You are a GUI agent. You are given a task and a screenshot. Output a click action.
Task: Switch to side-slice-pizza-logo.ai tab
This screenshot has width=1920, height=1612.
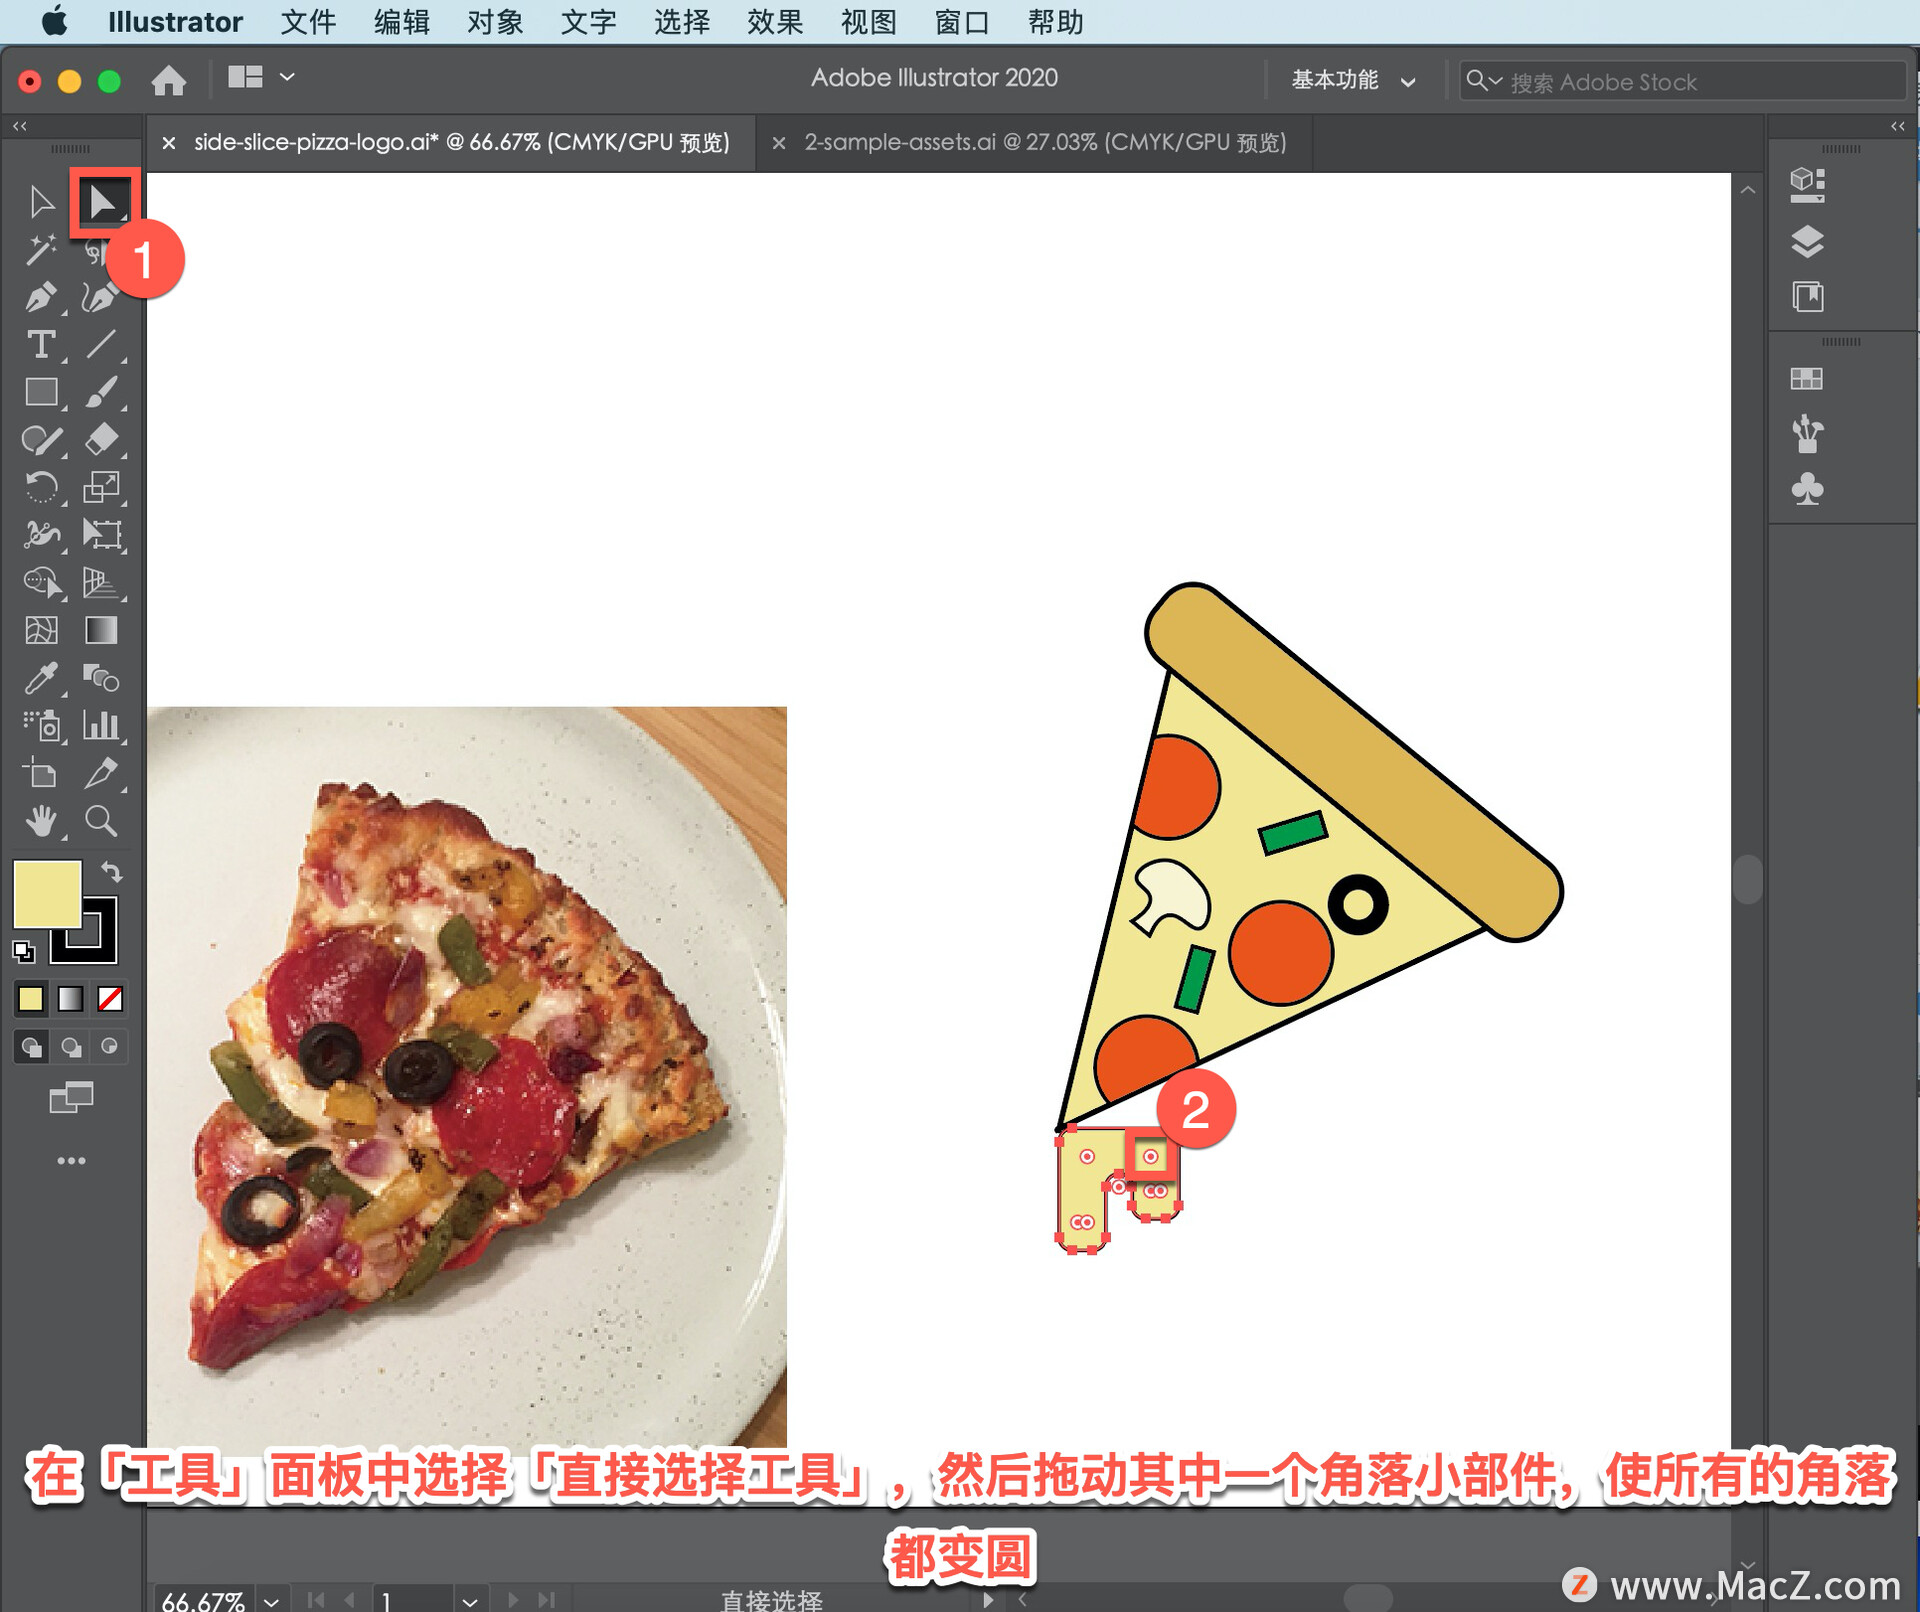(461, 142)
